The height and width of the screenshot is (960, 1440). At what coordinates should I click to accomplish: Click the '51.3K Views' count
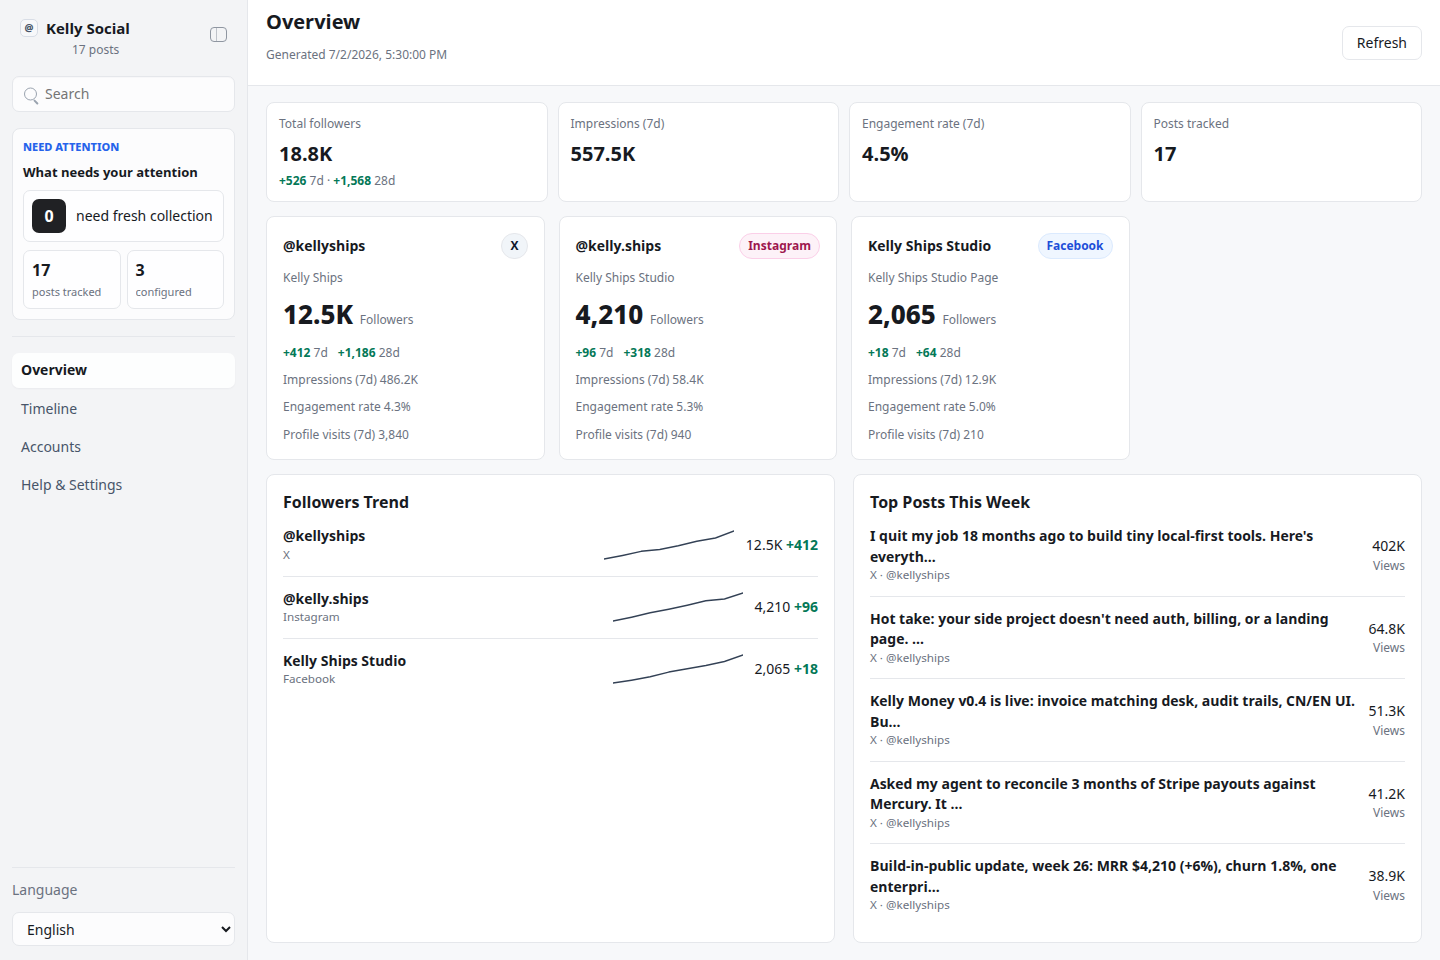point(1387,720)
